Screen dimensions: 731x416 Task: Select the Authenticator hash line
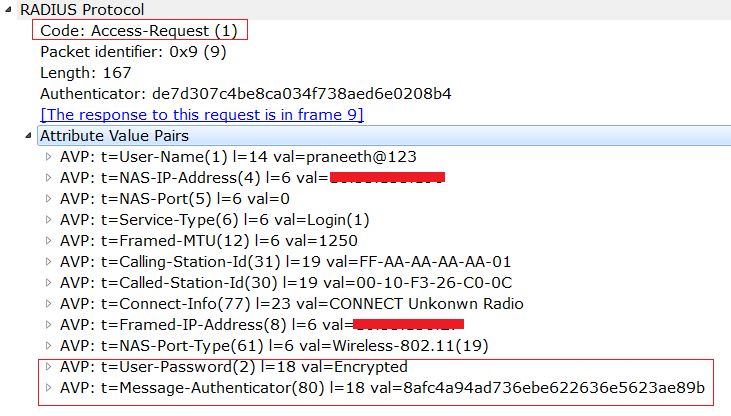[245, 93]
